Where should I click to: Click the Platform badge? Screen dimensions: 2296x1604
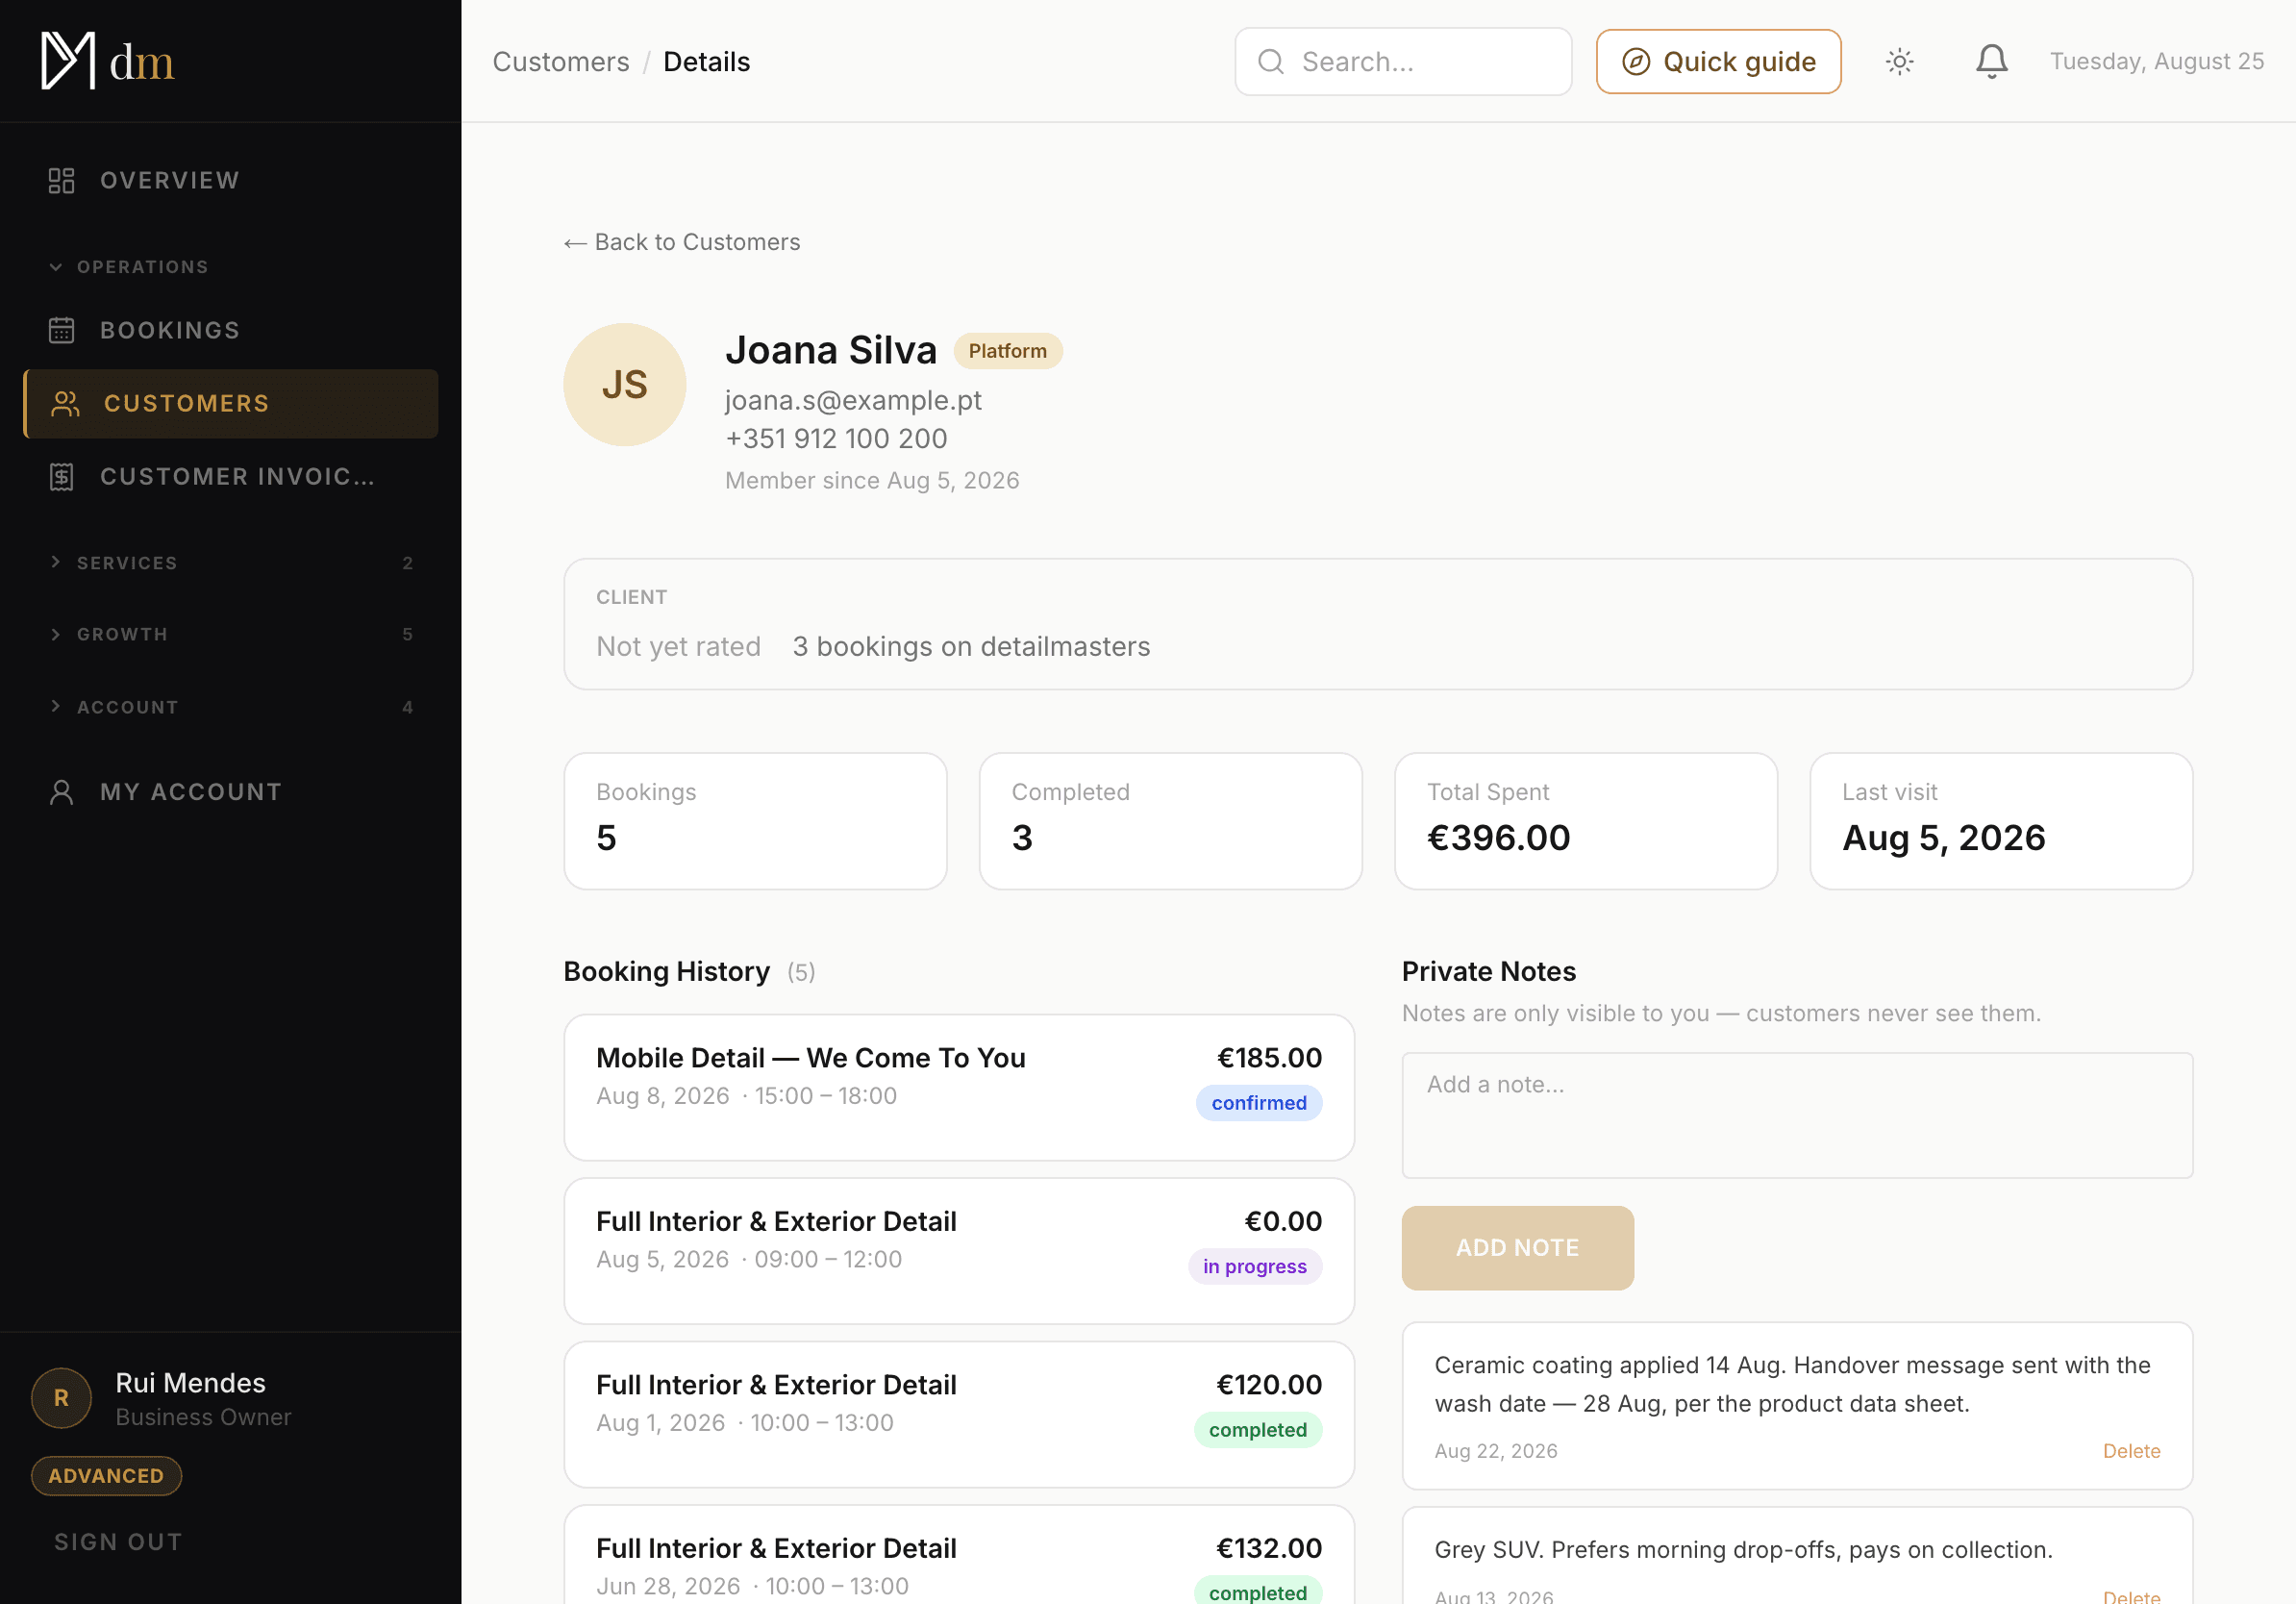(1007, 351)
